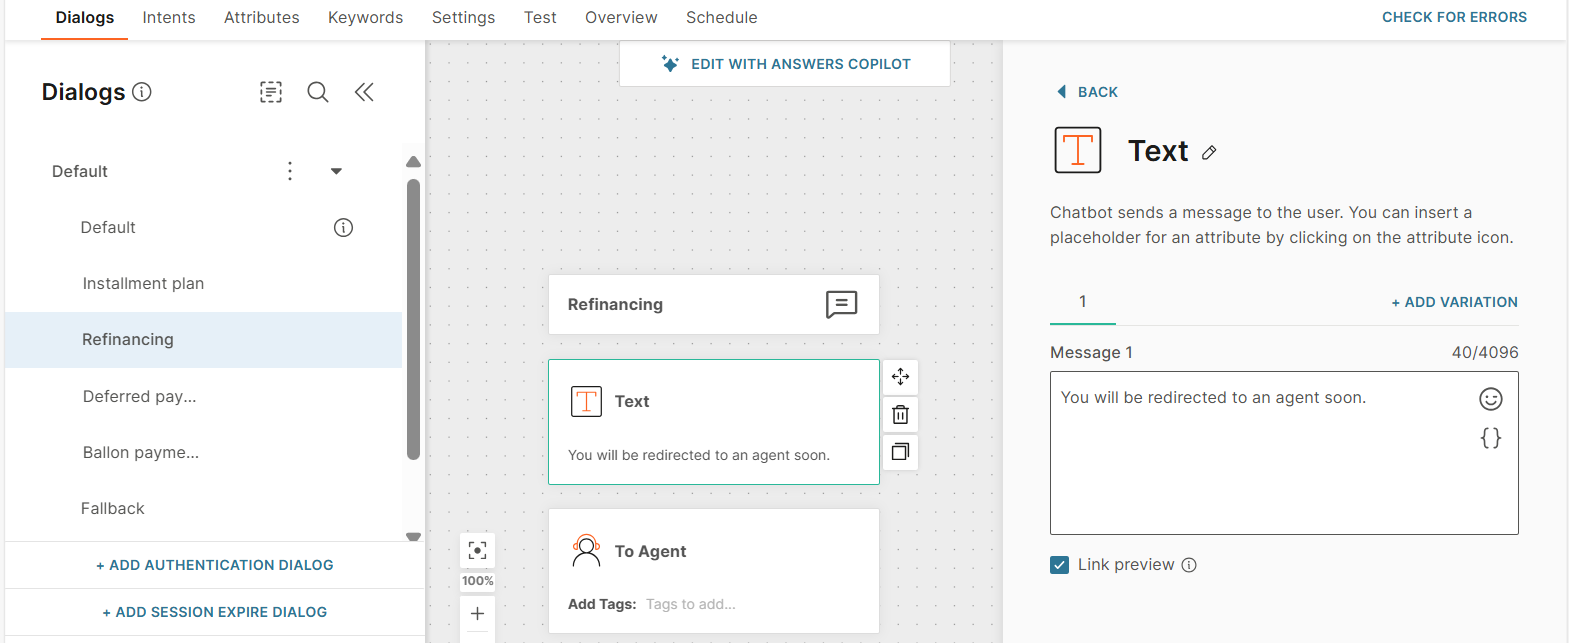
Task: Collapse the Dialogs panel with double chevron
Action: pyautogui.click(x=364, y=92)
